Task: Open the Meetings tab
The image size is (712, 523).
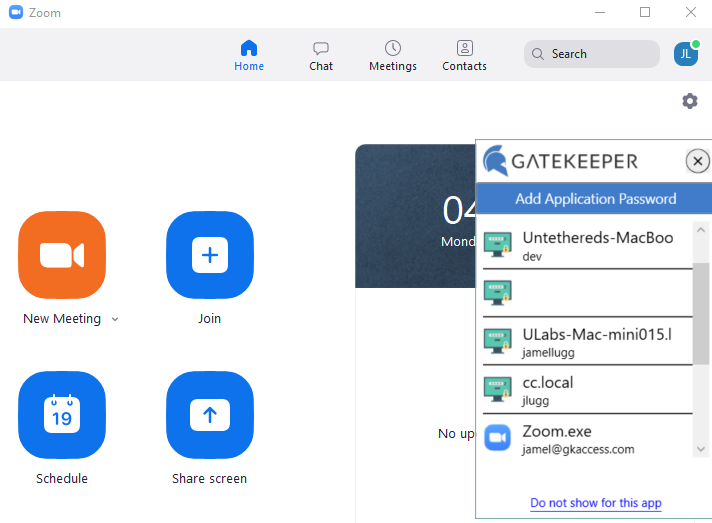Action: pyautogui.click(x=393, y=55)
